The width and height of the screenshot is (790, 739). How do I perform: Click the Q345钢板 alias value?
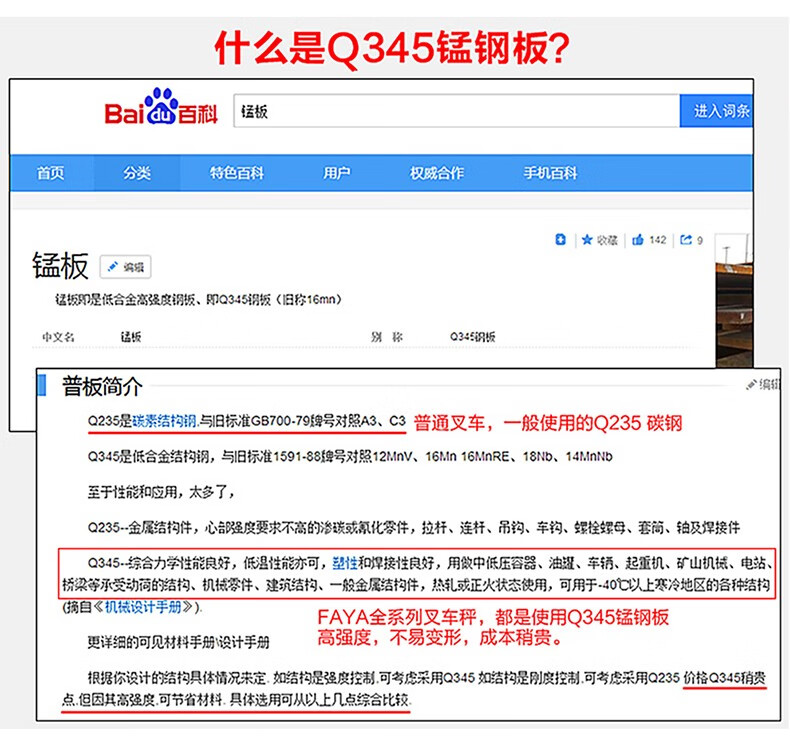[x=473, y=337]
